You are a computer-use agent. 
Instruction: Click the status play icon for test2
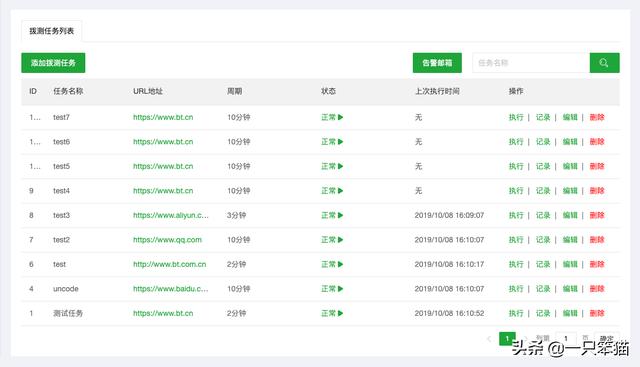(x=340, y=240)
